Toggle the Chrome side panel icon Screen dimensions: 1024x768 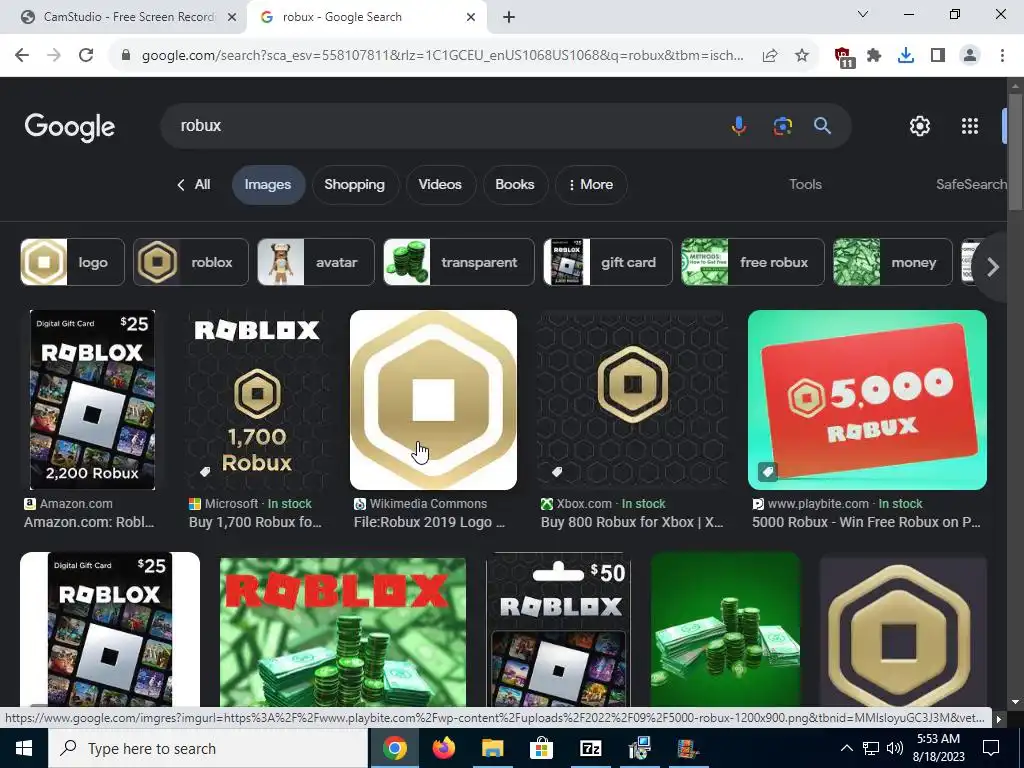click(938, 56)
